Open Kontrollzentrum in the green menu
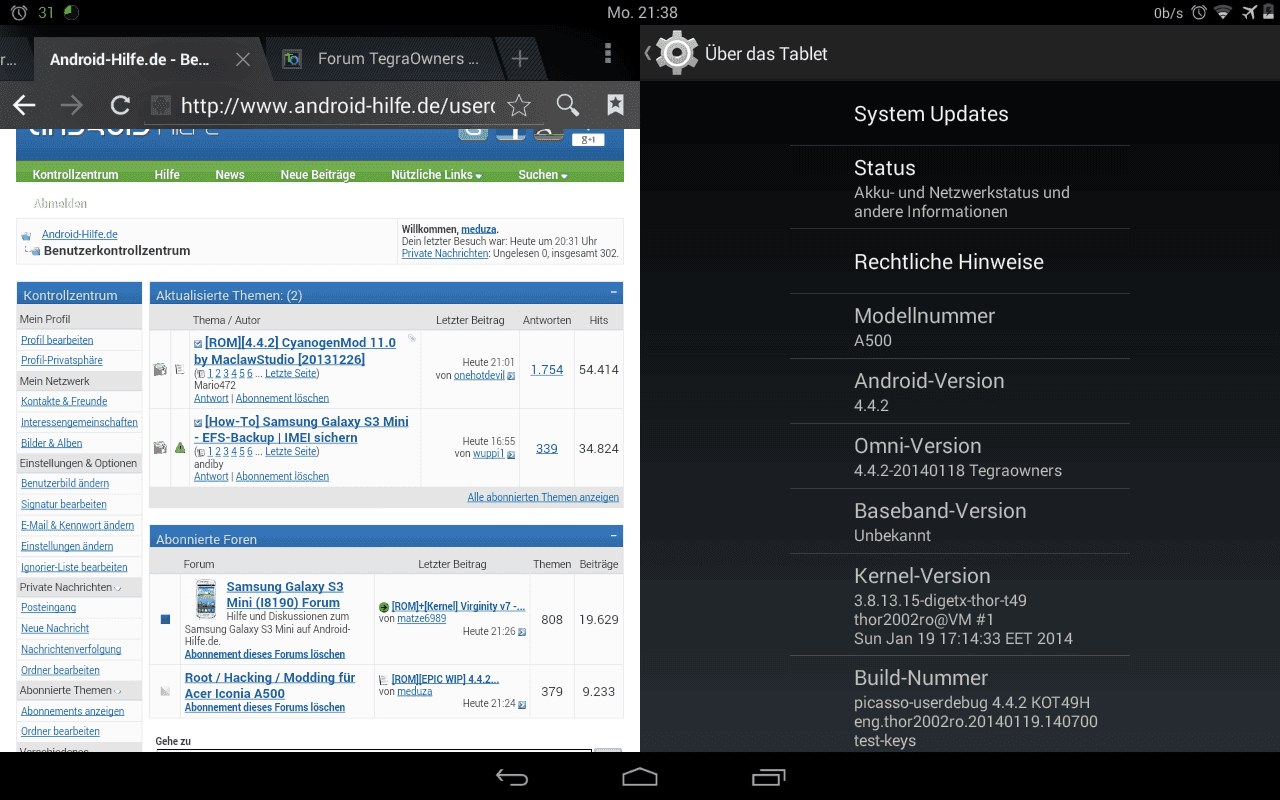Screen dimensions: 1280x800 click(x=75, y=174)
